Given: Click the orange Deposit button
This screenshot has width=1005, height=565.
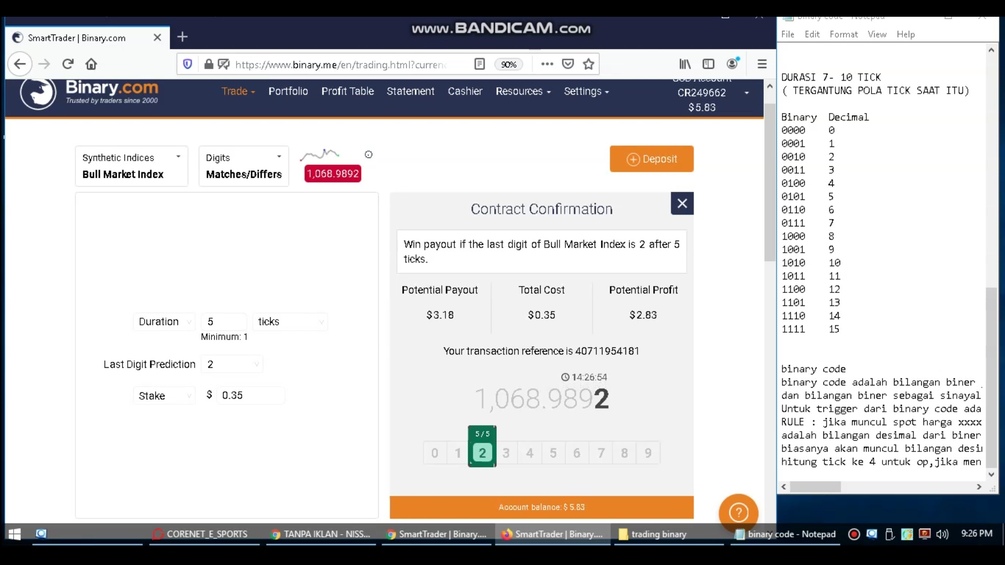Looking at the screenshot, I should [x=651, y=159].
